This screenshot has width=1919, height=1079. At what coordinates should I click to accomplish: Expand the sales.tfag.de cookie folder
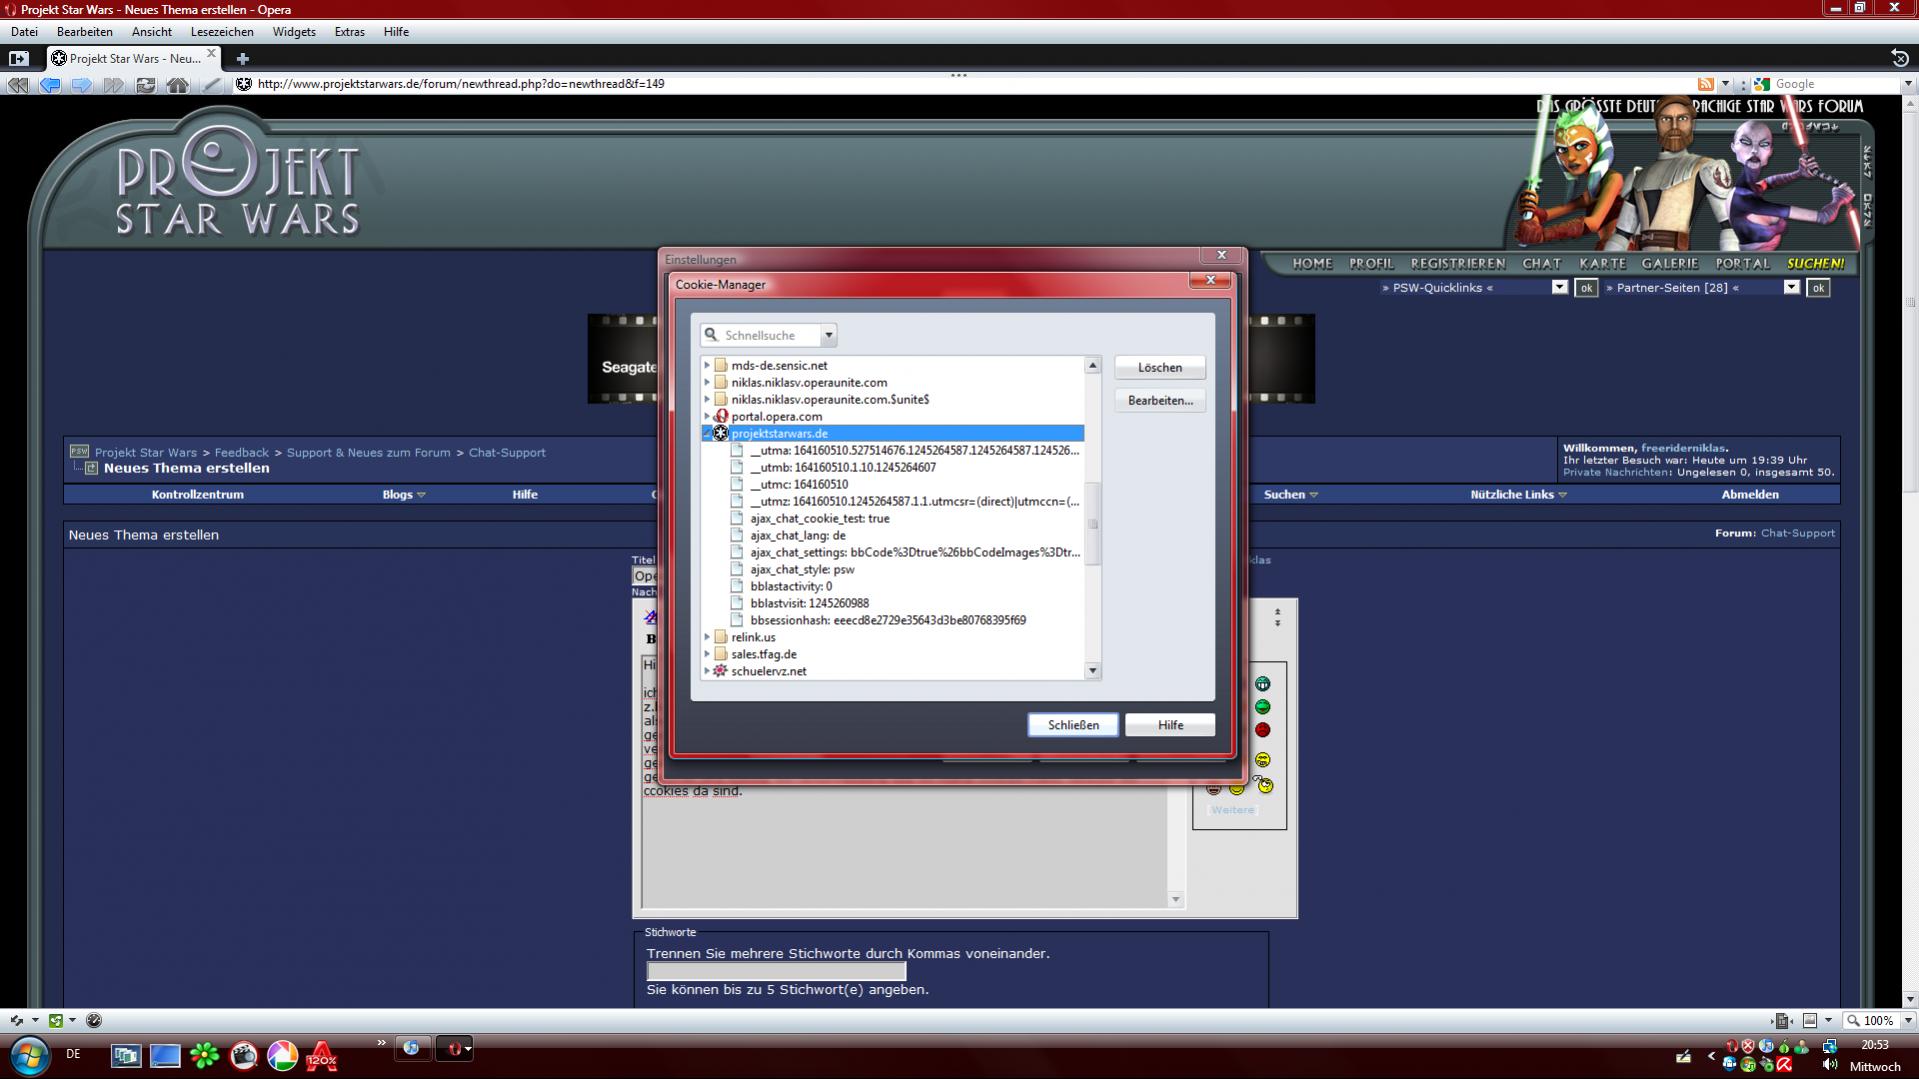point(707,655)
